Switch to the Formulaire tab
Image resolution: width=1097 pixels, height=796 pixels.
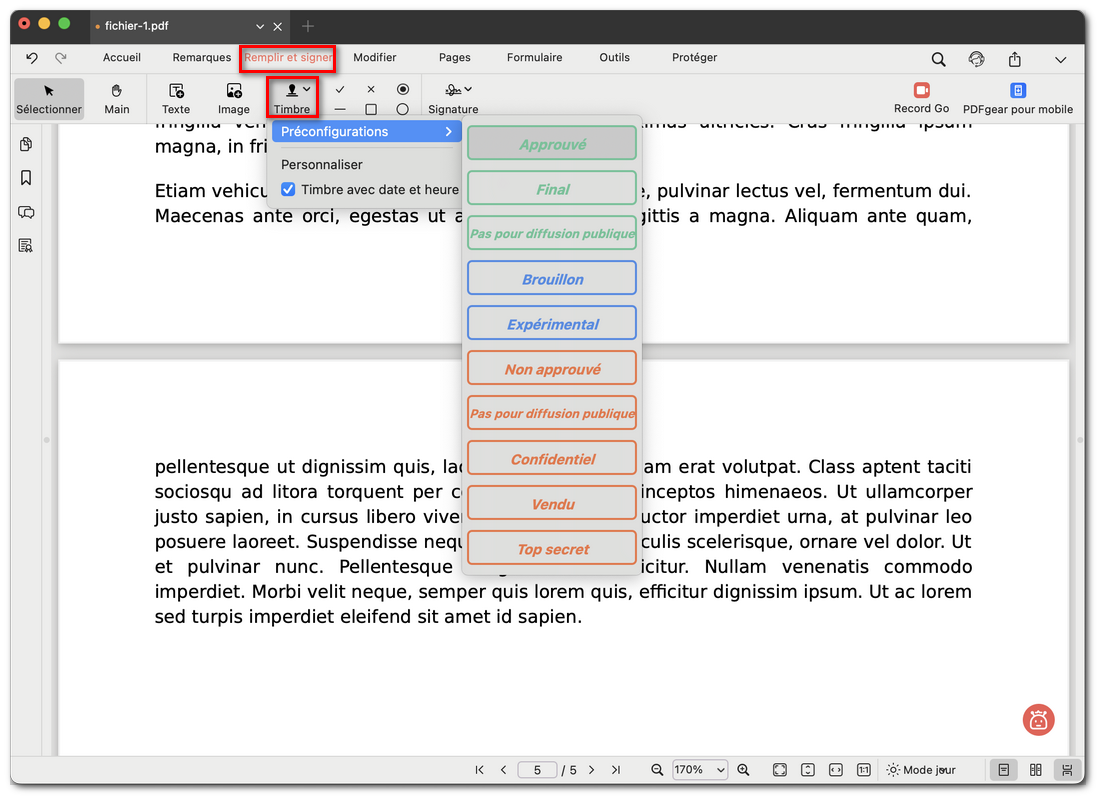click(534, 58)
